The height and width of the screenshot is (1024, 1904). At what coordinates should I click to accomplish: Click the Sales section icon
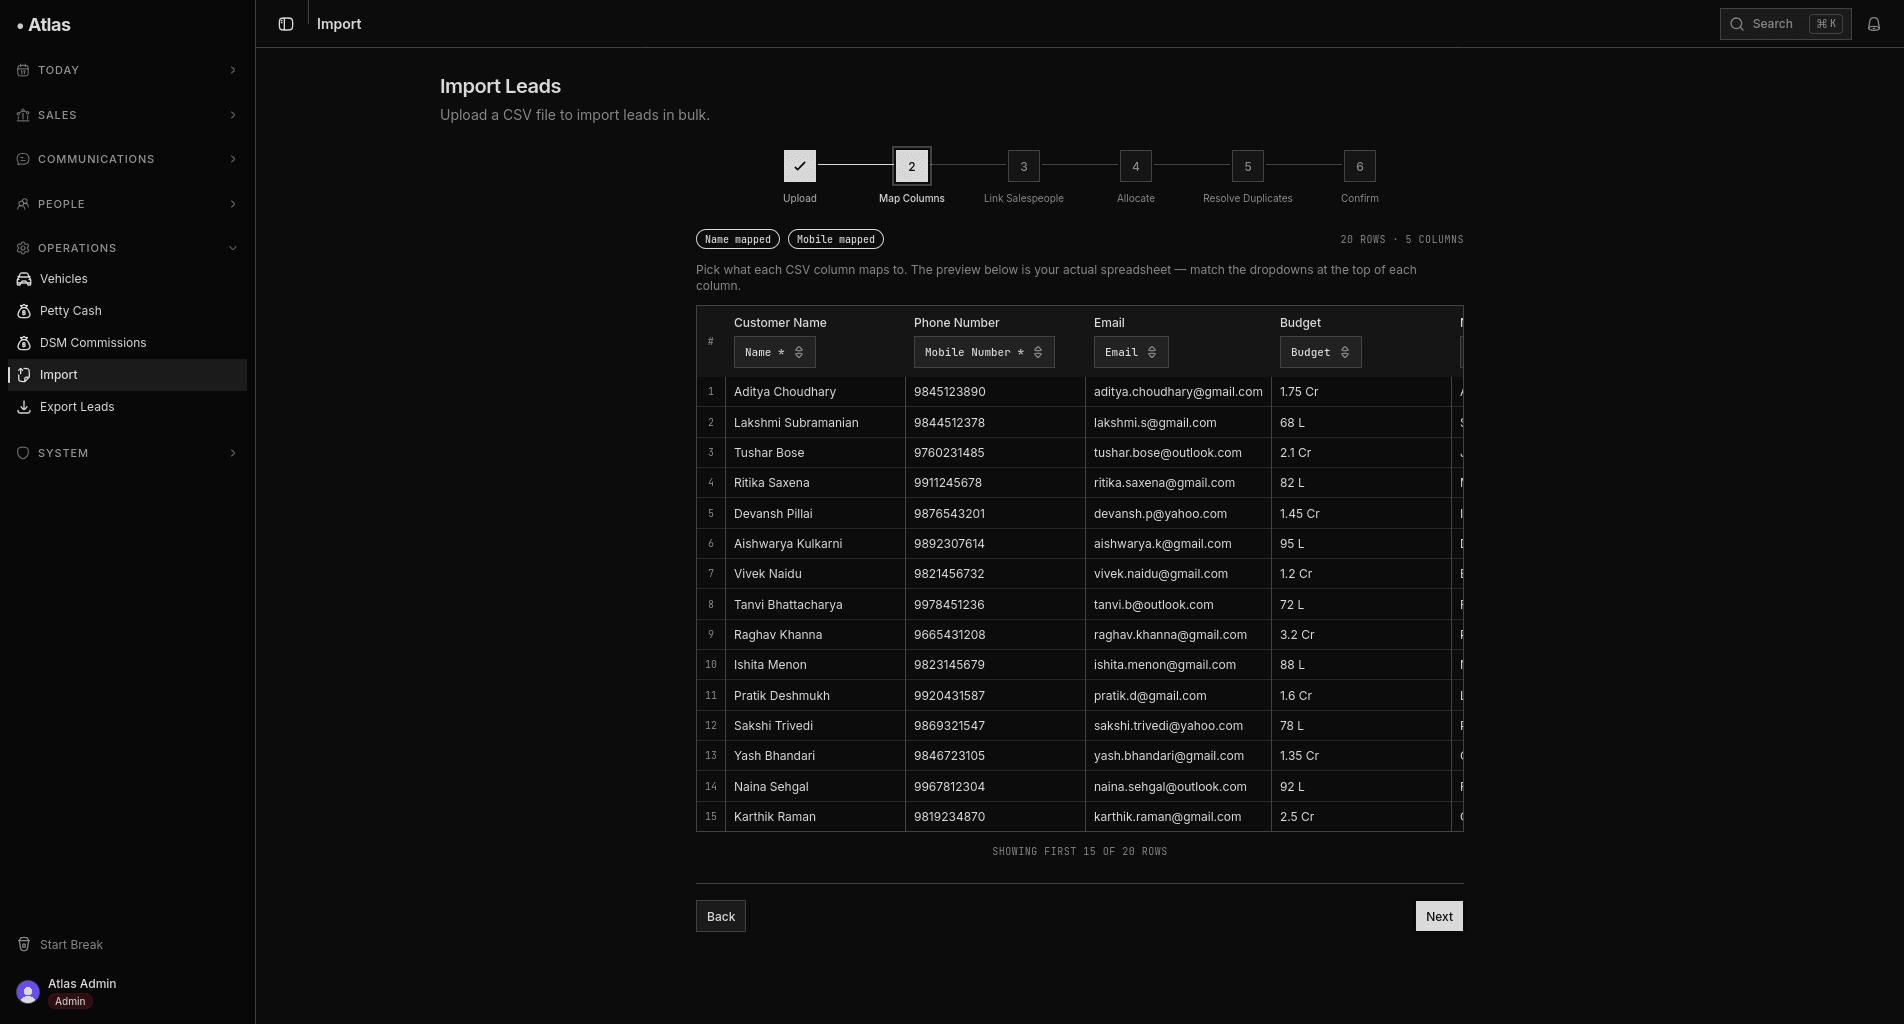[x=23, y=115]
